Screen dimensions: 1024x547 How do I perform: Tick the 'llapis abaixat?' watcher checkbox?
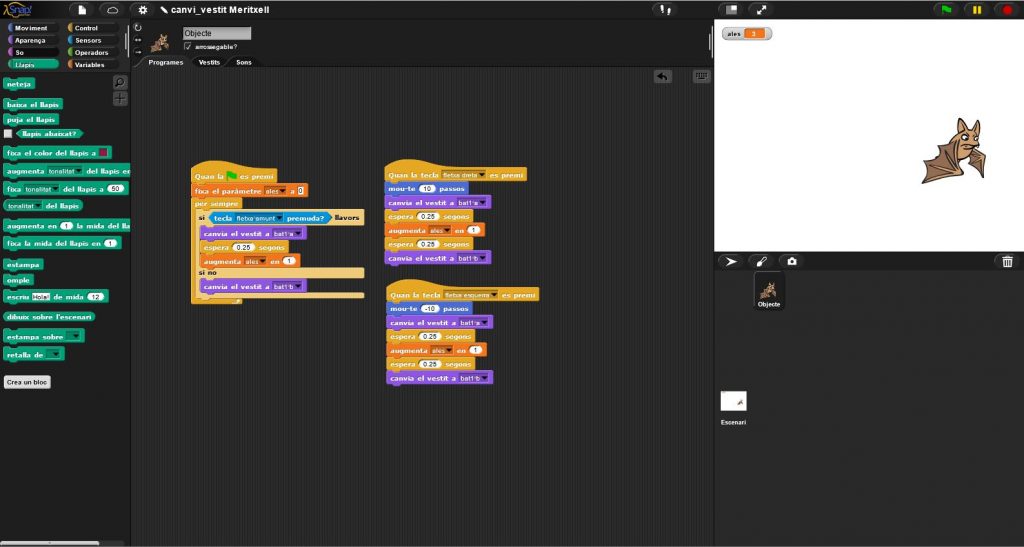point(8,133)
